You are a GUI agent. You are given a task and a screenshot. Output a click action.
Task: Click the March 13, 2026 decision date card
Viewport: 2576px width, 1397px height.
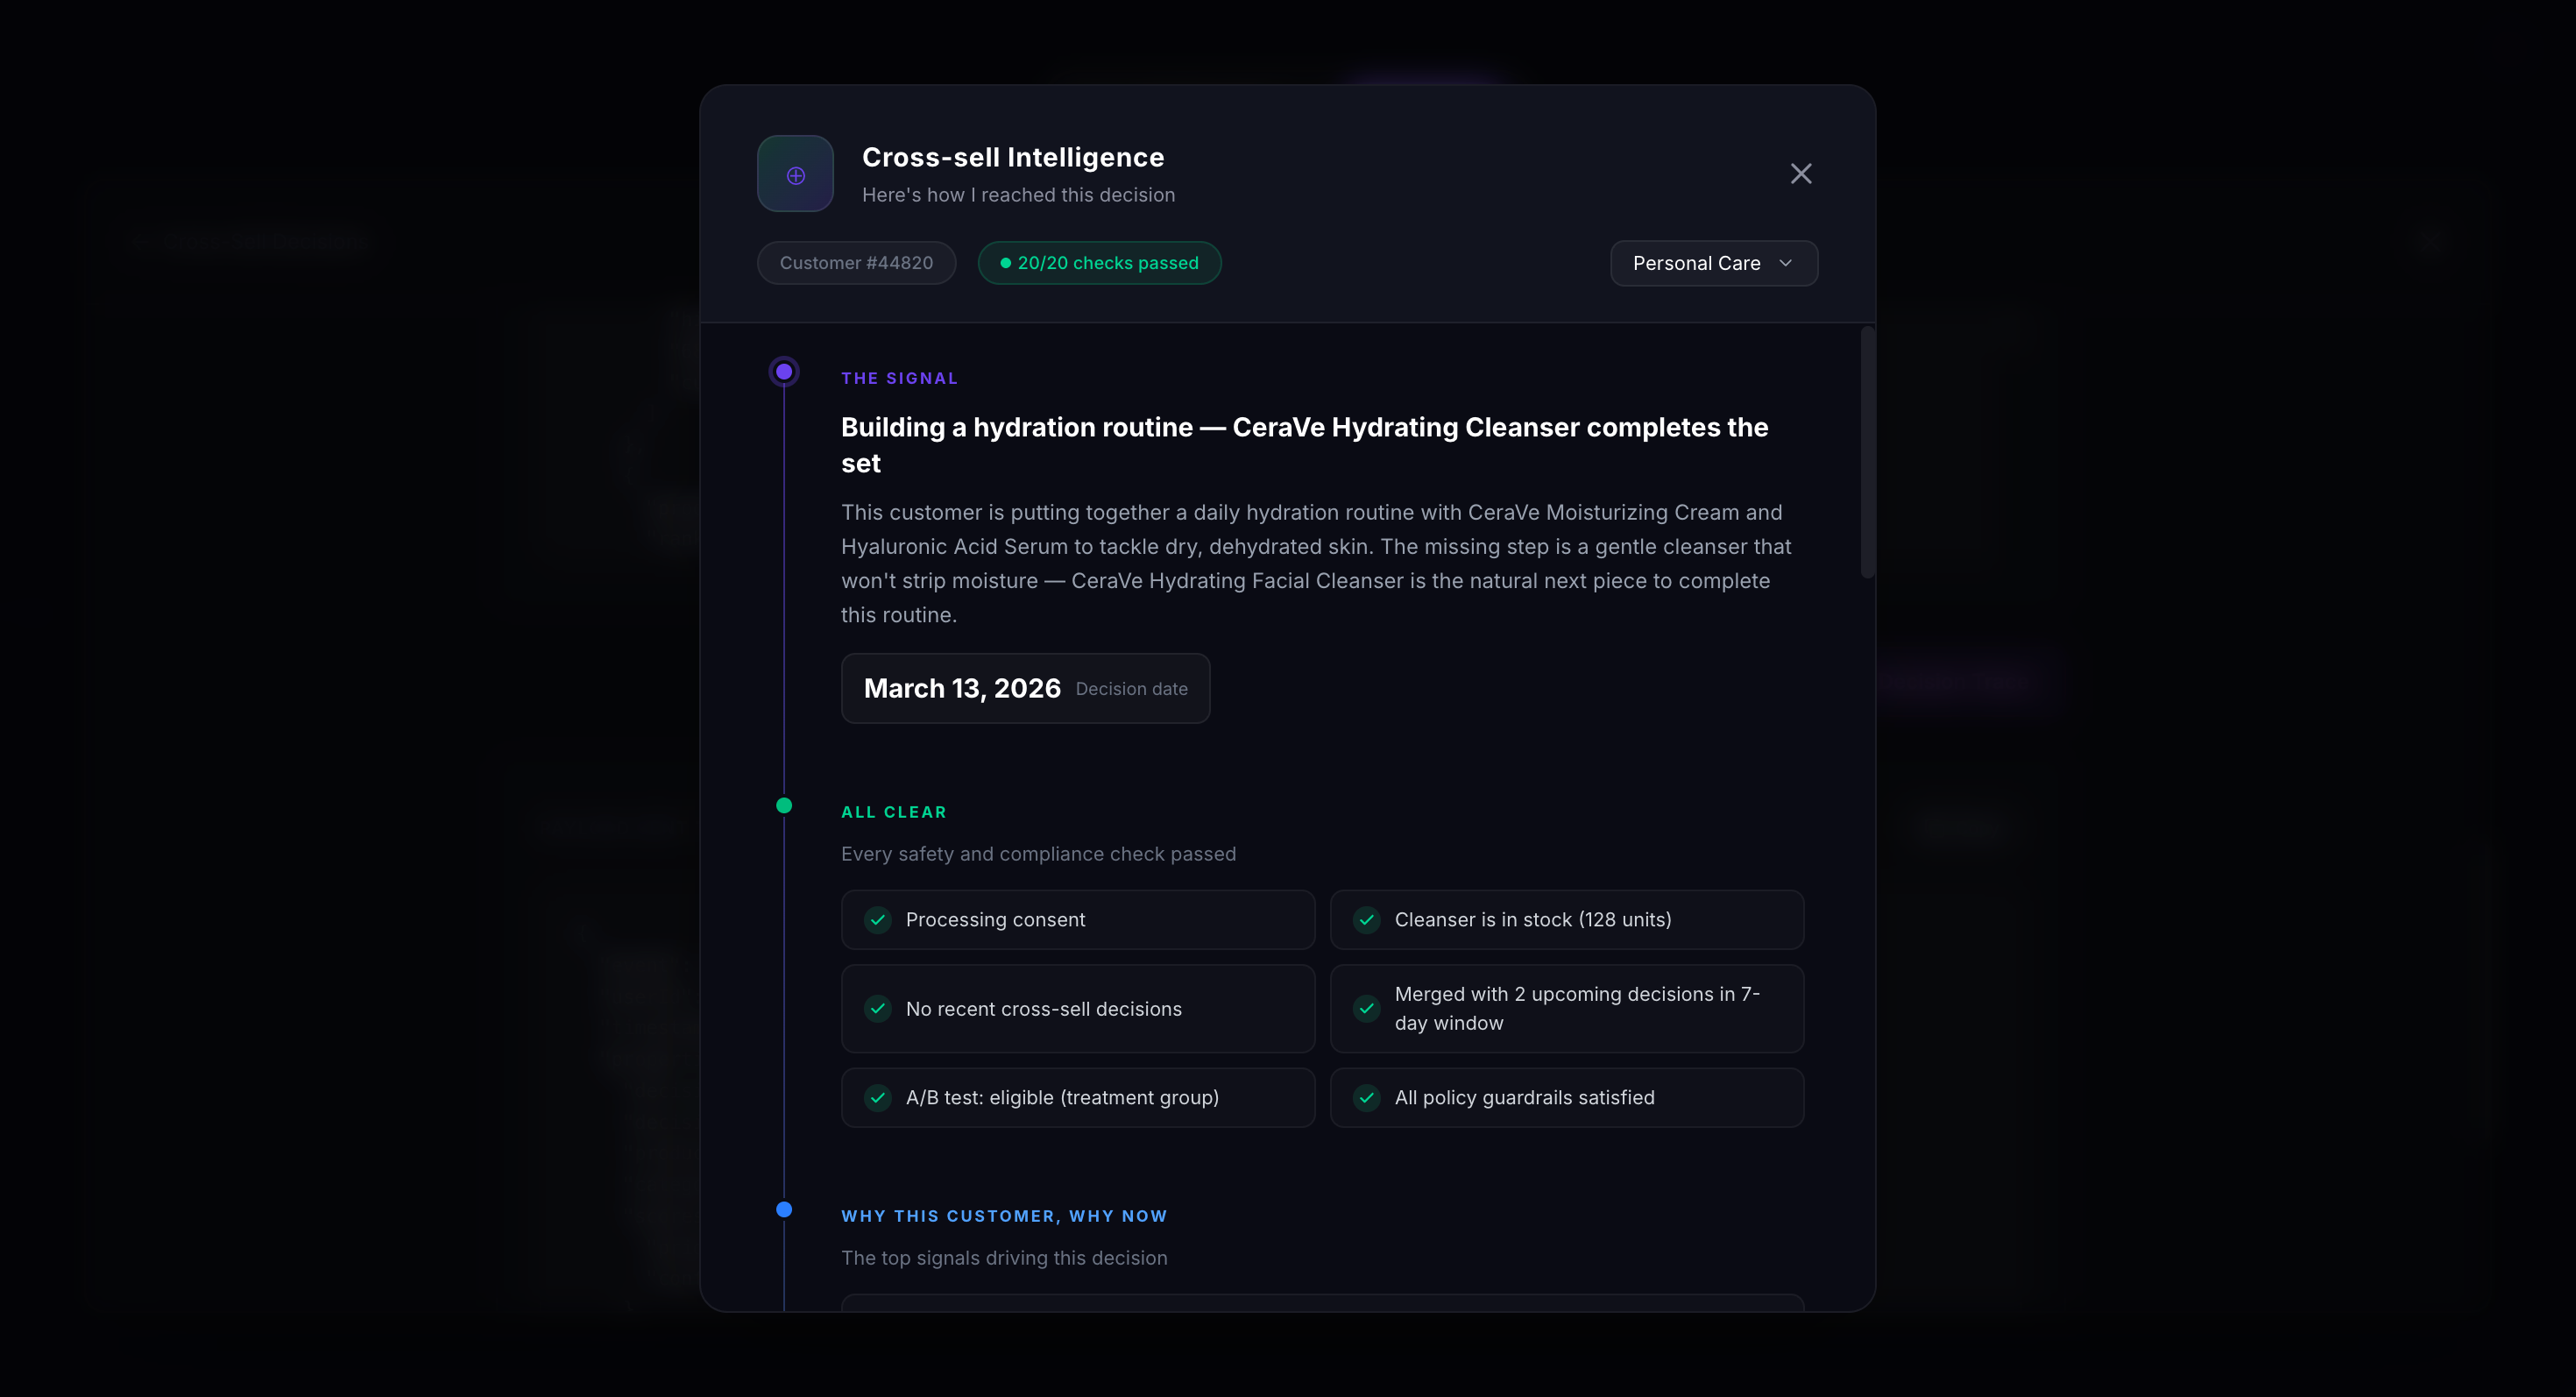click(x=1025, y=689)
